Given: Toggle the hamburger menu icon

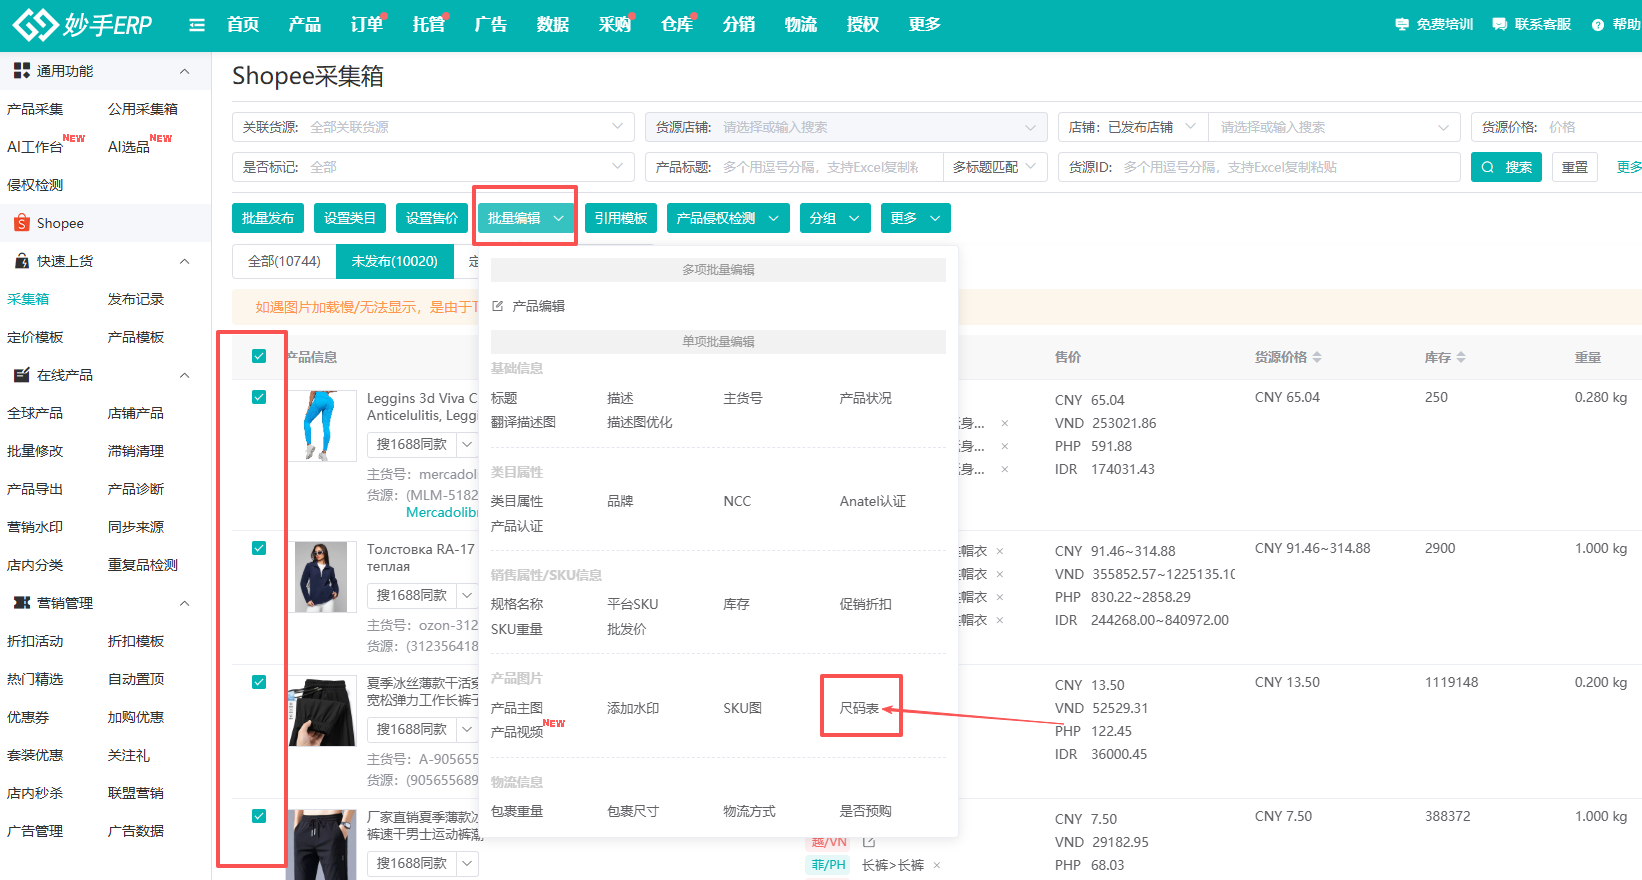Looking at the screenshot, I should pos(197,25).
